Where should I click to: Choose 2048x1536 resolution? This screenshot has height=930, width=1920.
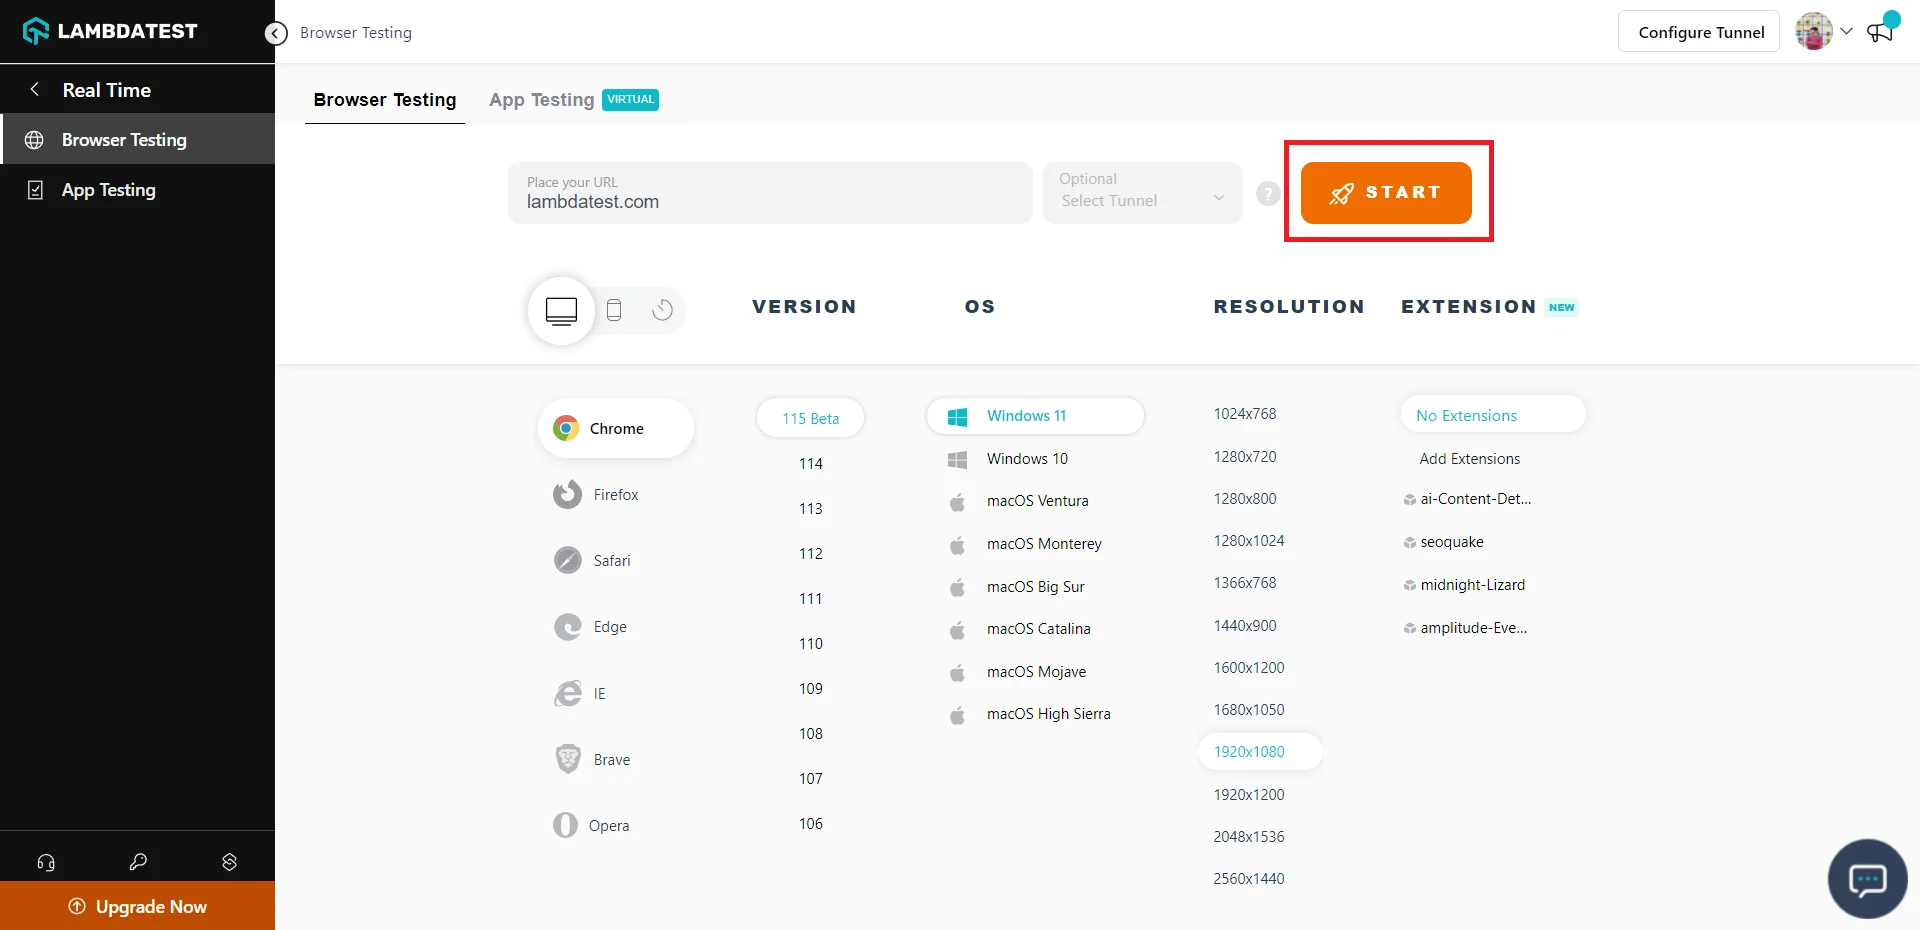1249,836
